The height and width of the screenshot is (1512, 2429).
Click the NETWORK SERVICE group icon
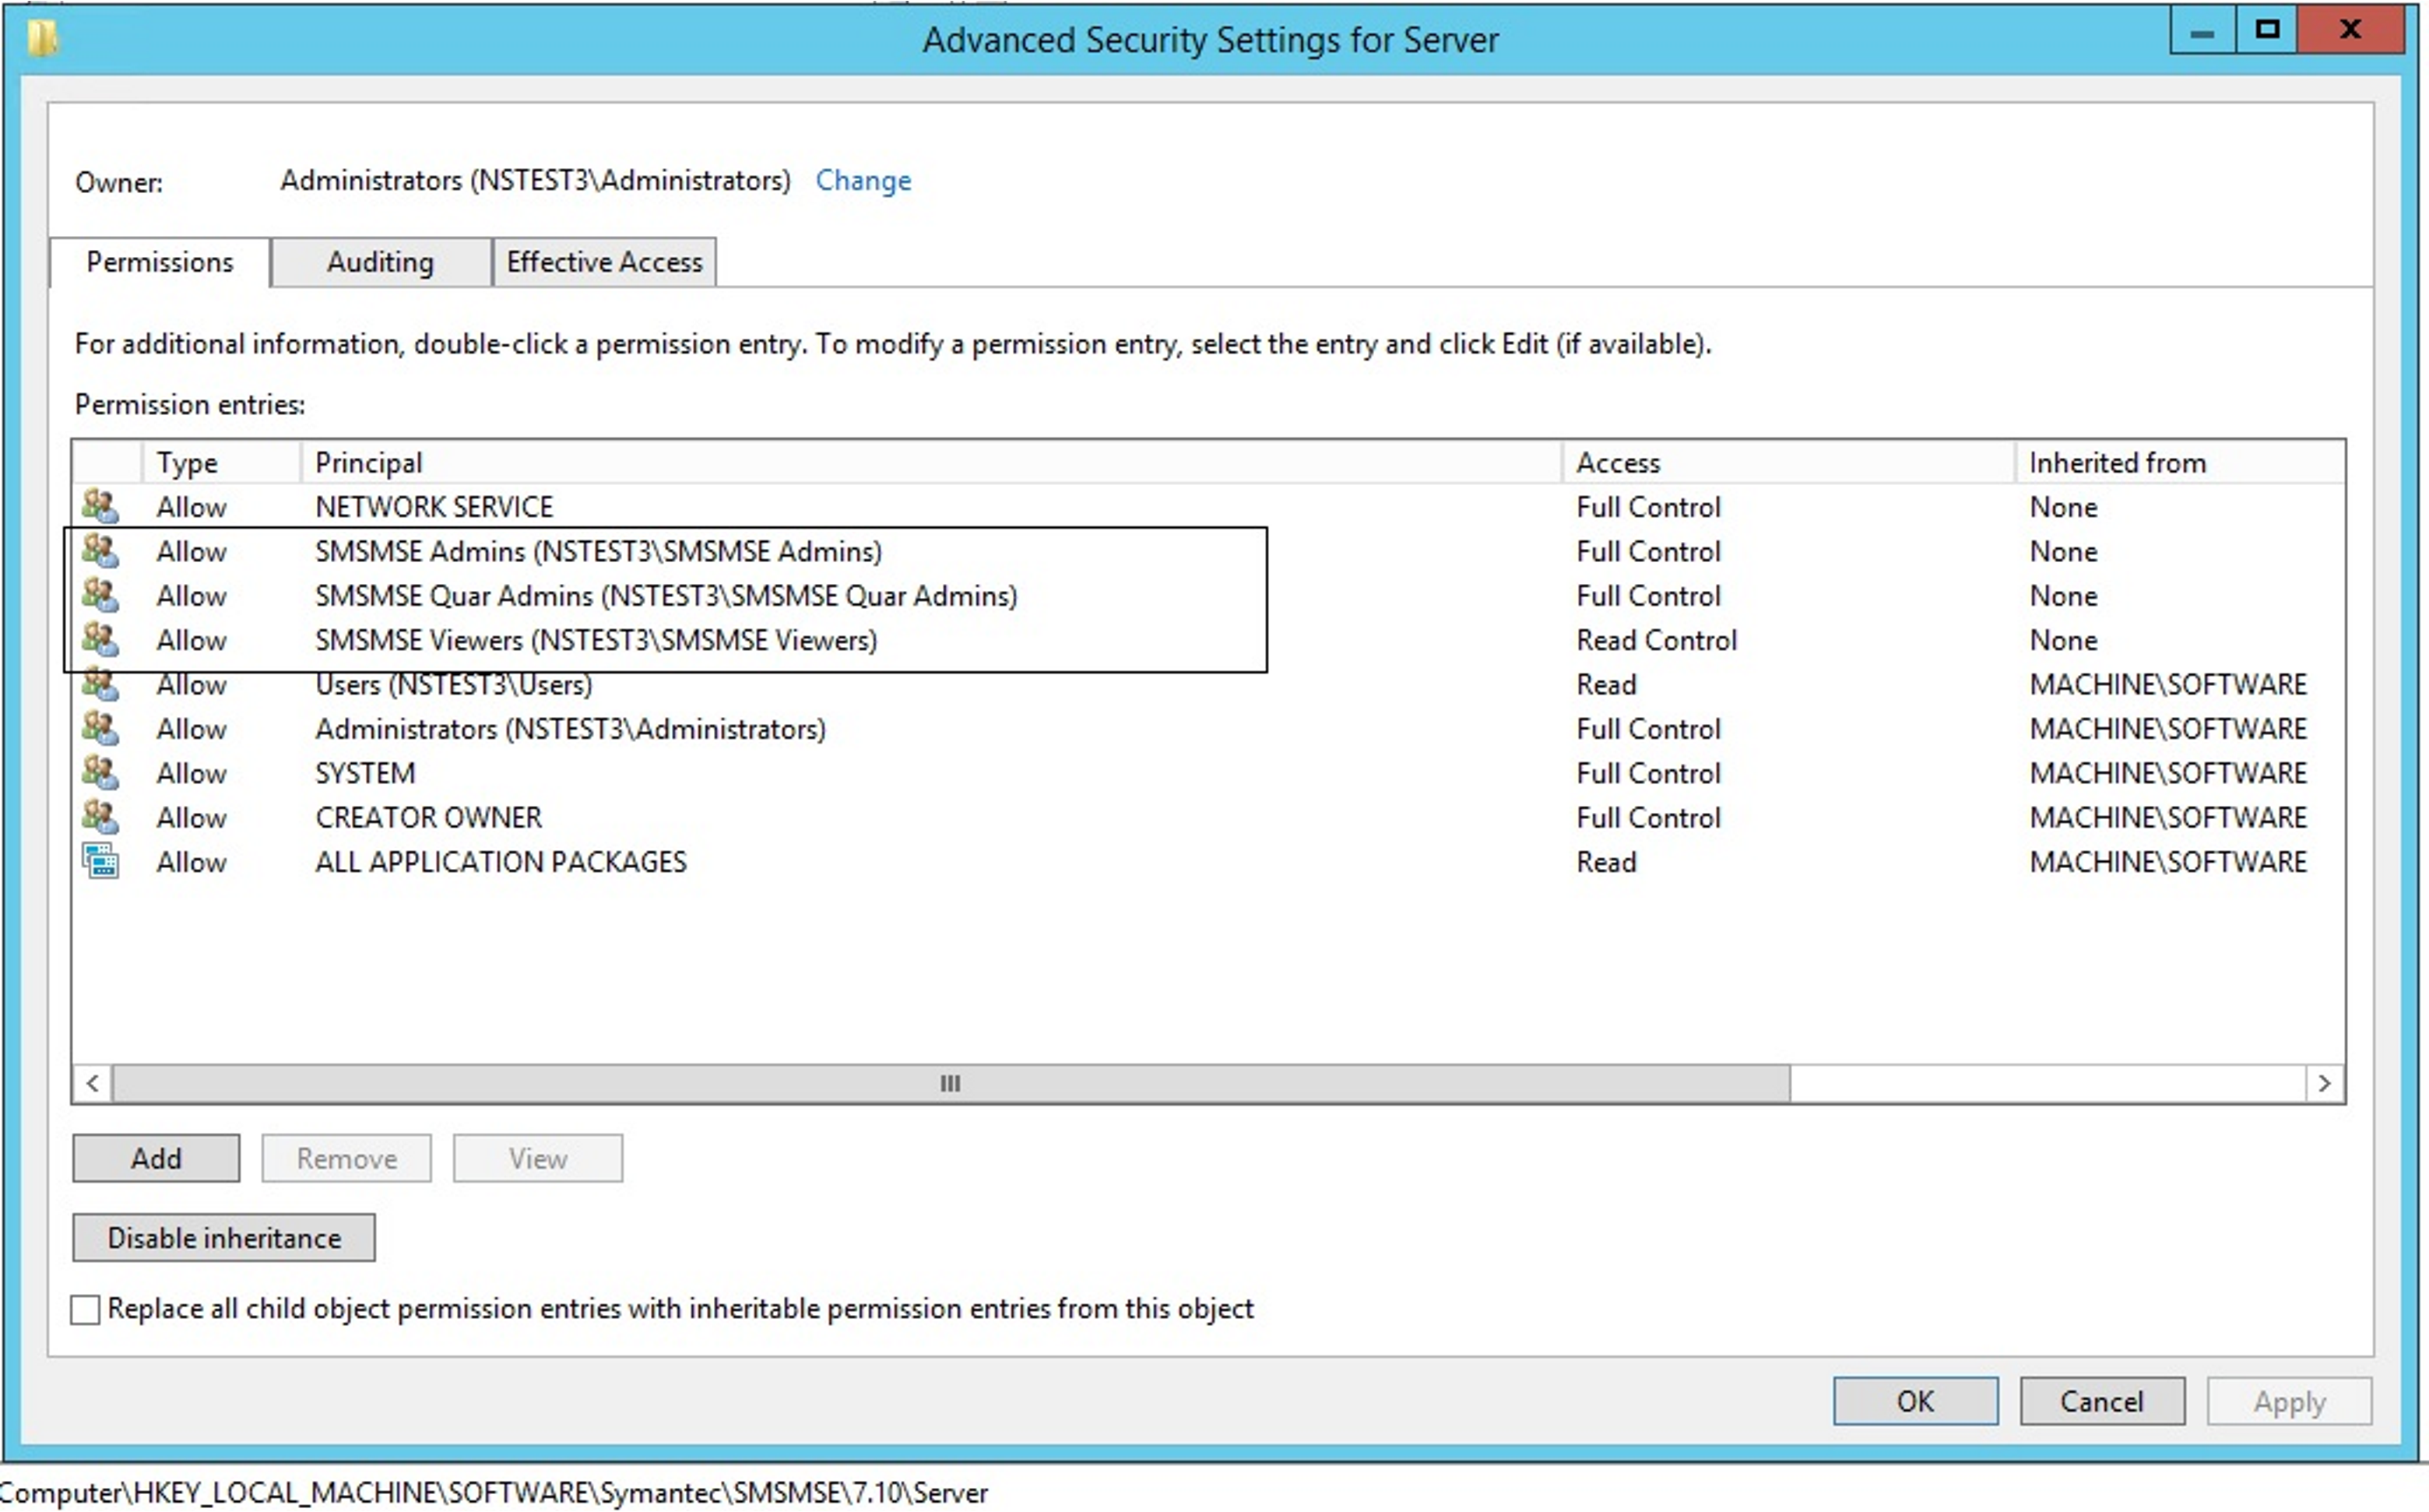tap(100, 506)
